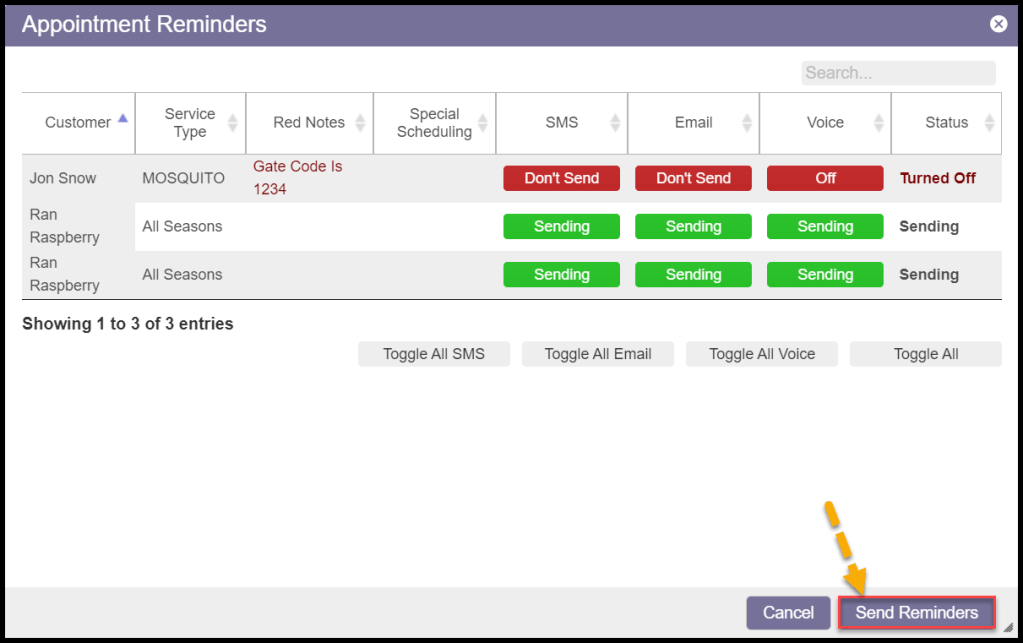Screen dimensions: 1023x643
Task: Toggle second Ran Raspberry Voice Sending
Action: pos(825,275)
